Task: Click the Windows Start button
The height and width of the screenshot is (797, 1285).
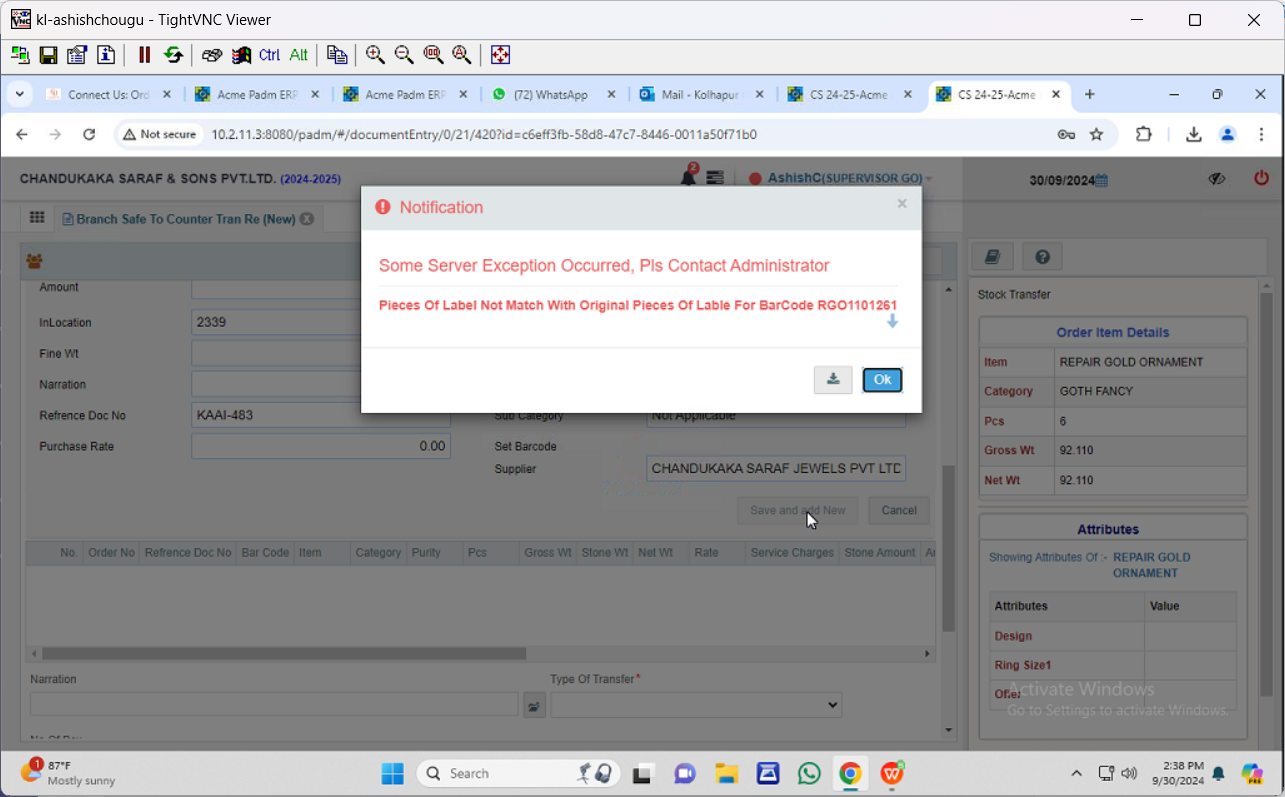Action: tap(393, 773)
